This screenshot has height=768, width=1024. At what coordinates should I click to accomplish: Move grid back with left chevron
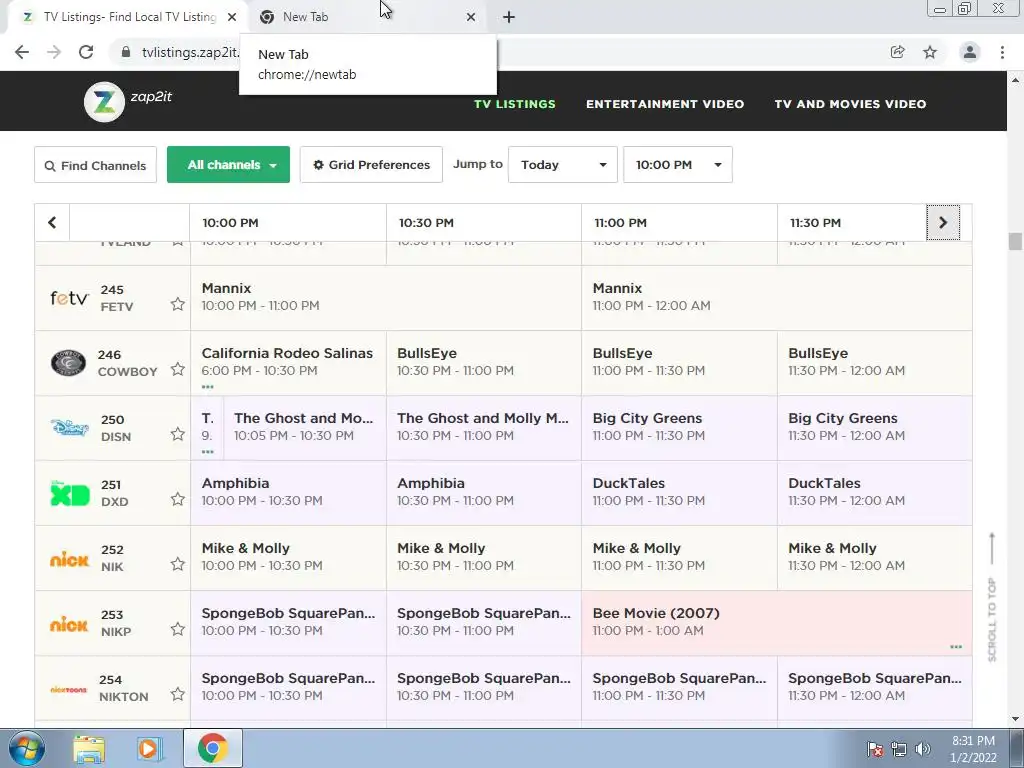pyautogui.click(x=52, y=222)
